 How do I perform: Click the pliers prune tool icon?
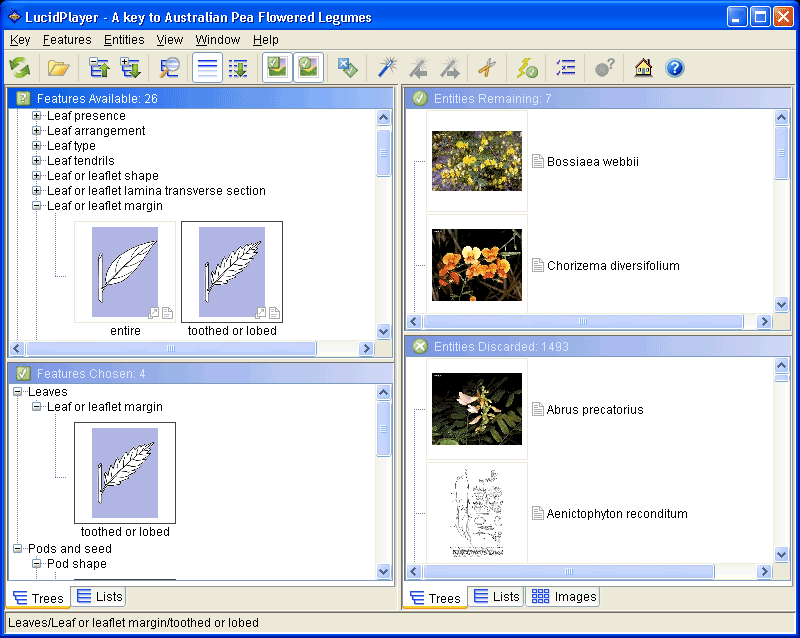[487, 68]
